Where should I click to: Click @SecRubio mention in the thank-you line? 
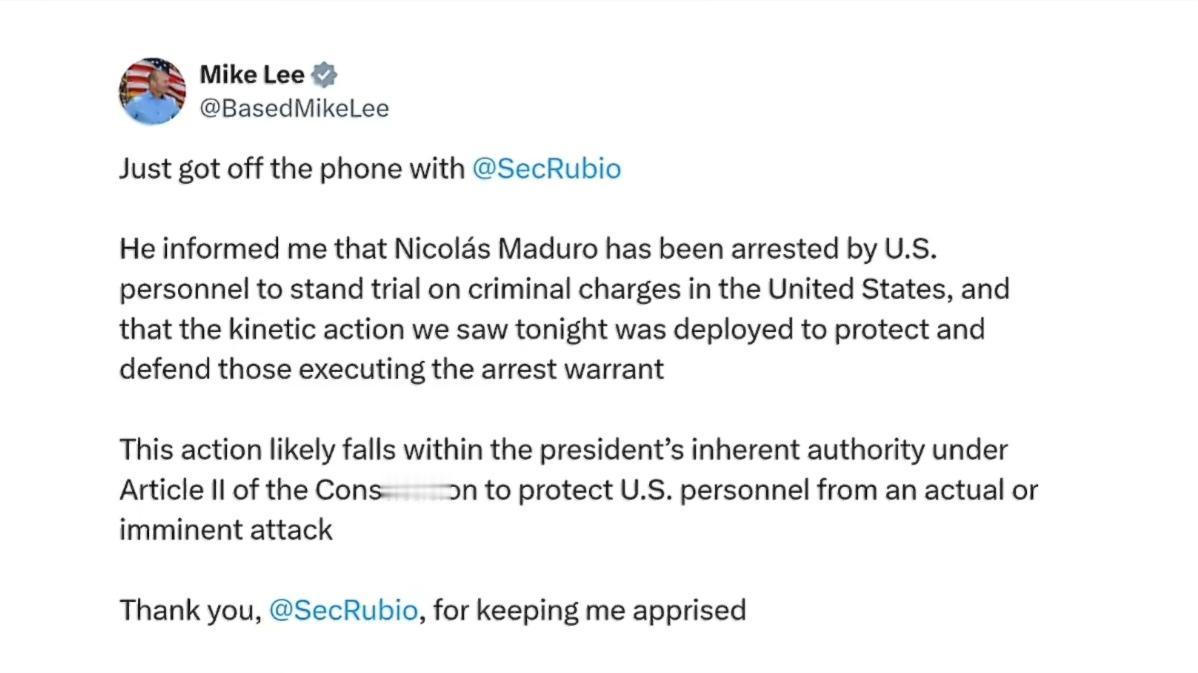coord(343,610)
